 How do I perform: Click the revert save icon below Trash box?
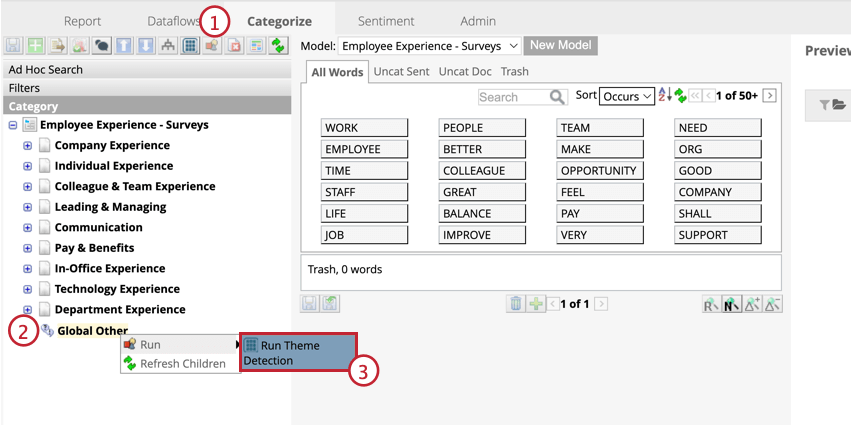[x=330, y=303]
